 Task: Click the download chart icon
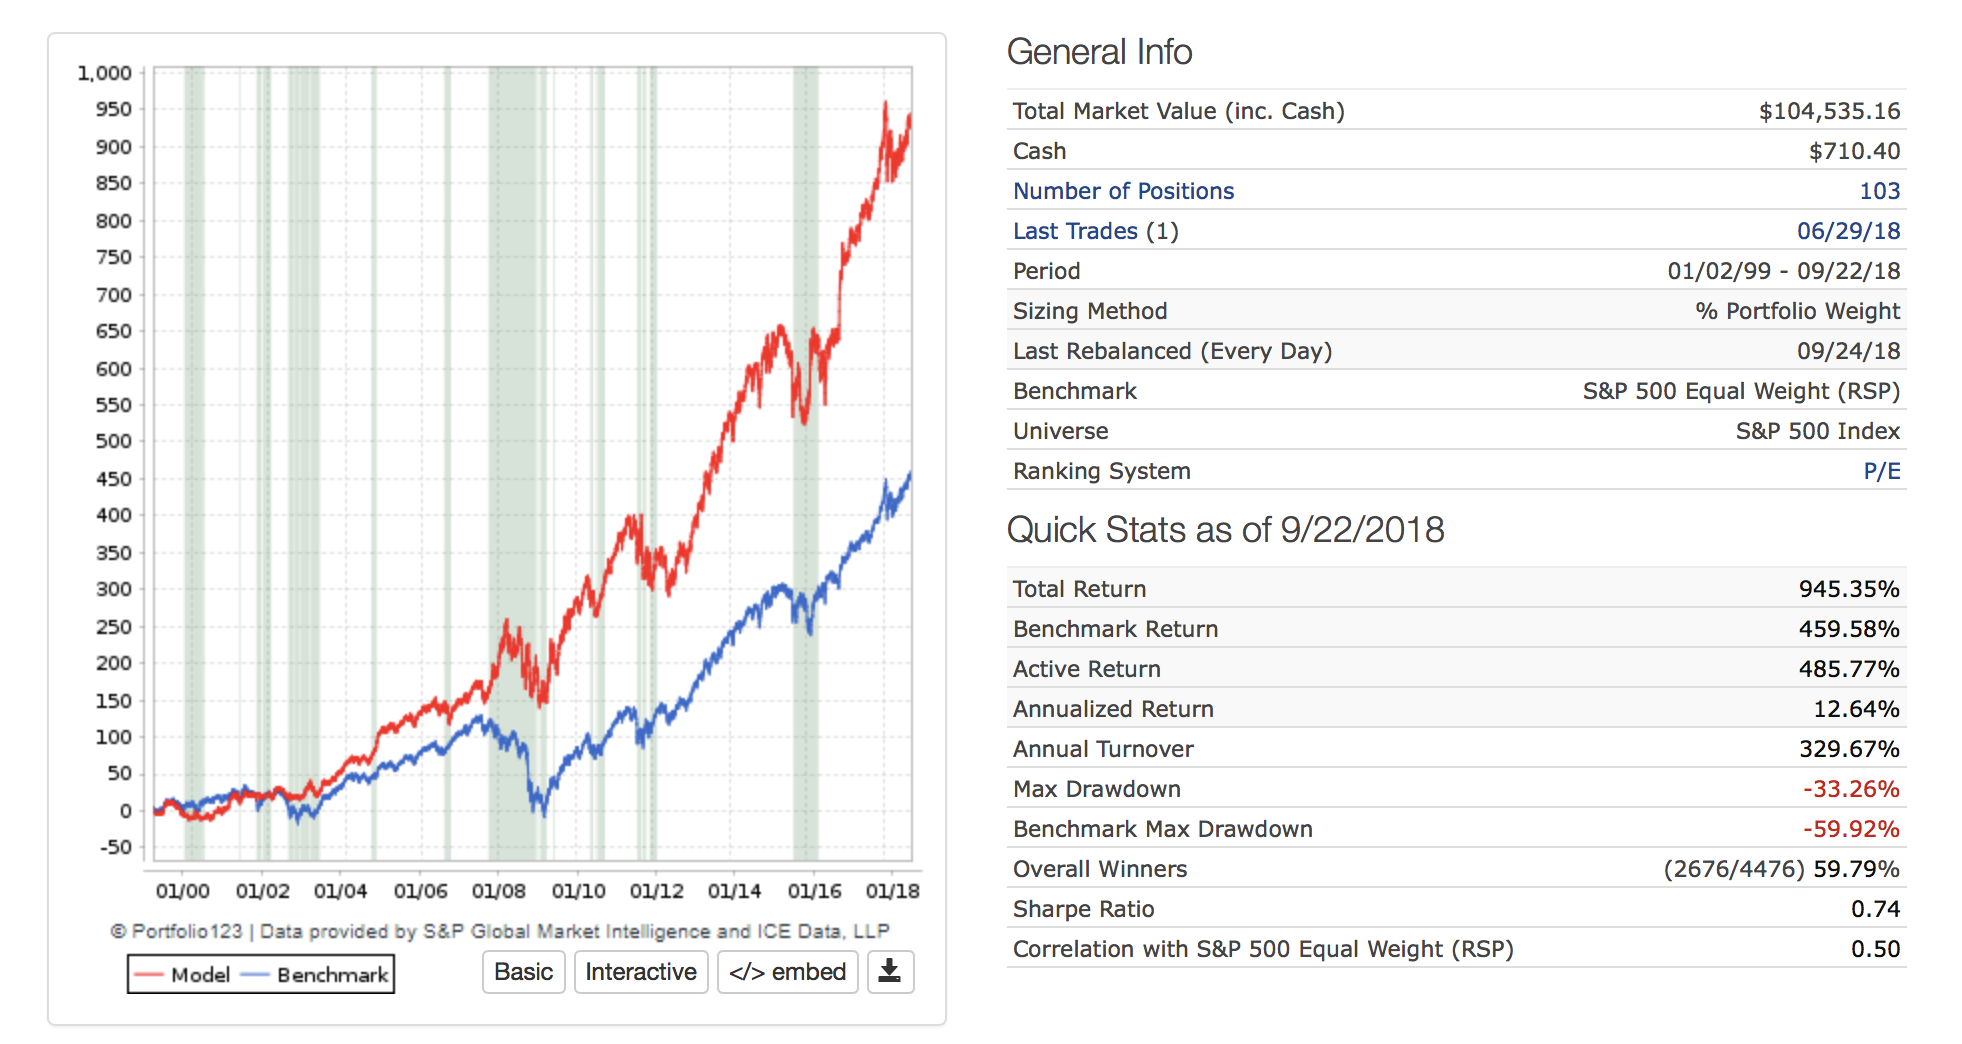click(x=890, y=972)
